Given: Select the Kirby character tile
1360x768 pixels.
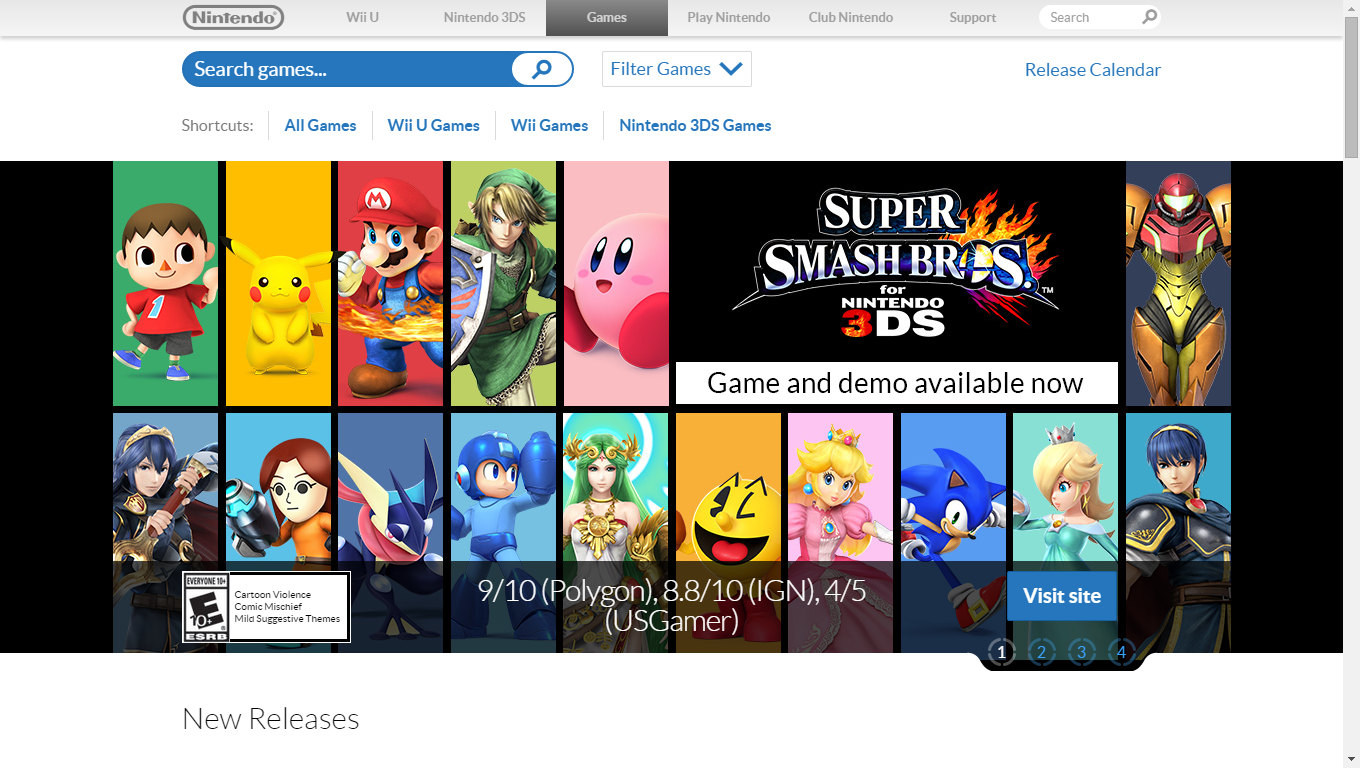Looking at the screenshot, I should pos(616,283).
